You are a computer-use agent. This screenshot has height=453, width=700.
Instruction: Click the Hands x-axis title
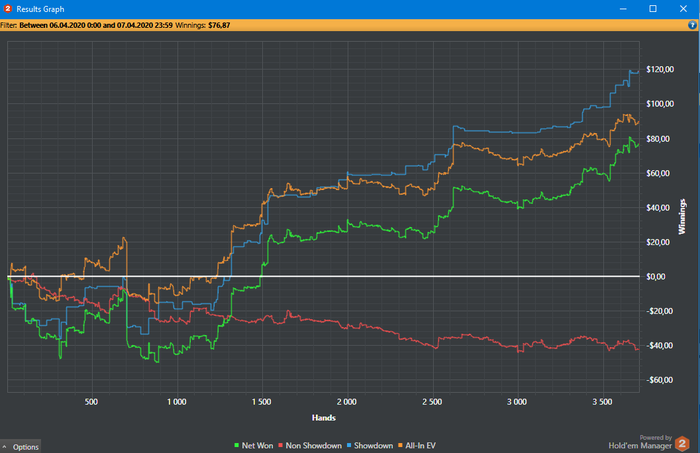324,418
